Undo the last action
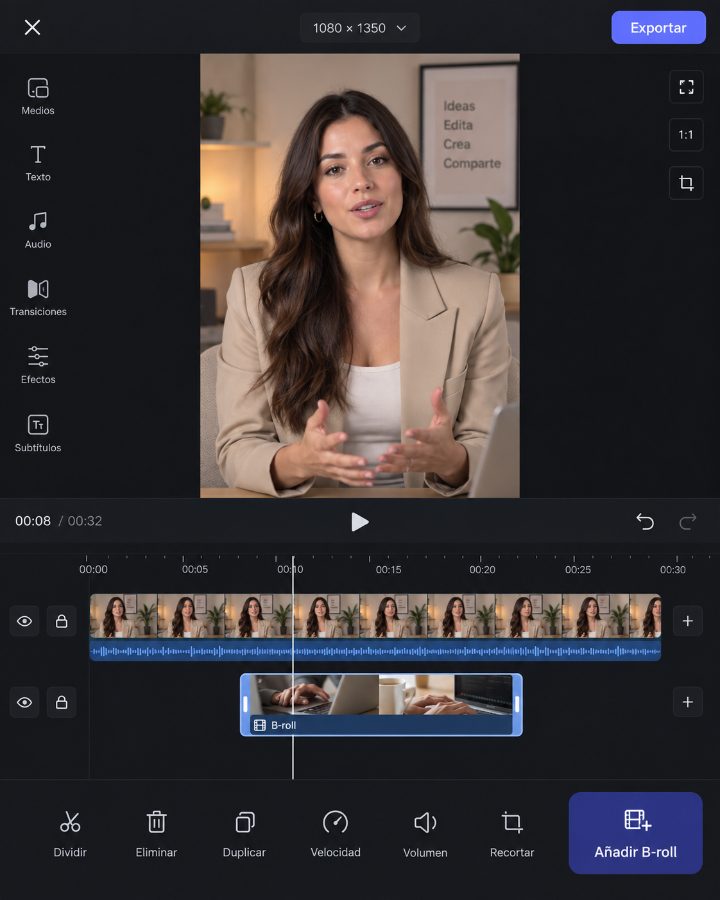The image size is (720, 900). click(645, 521)
